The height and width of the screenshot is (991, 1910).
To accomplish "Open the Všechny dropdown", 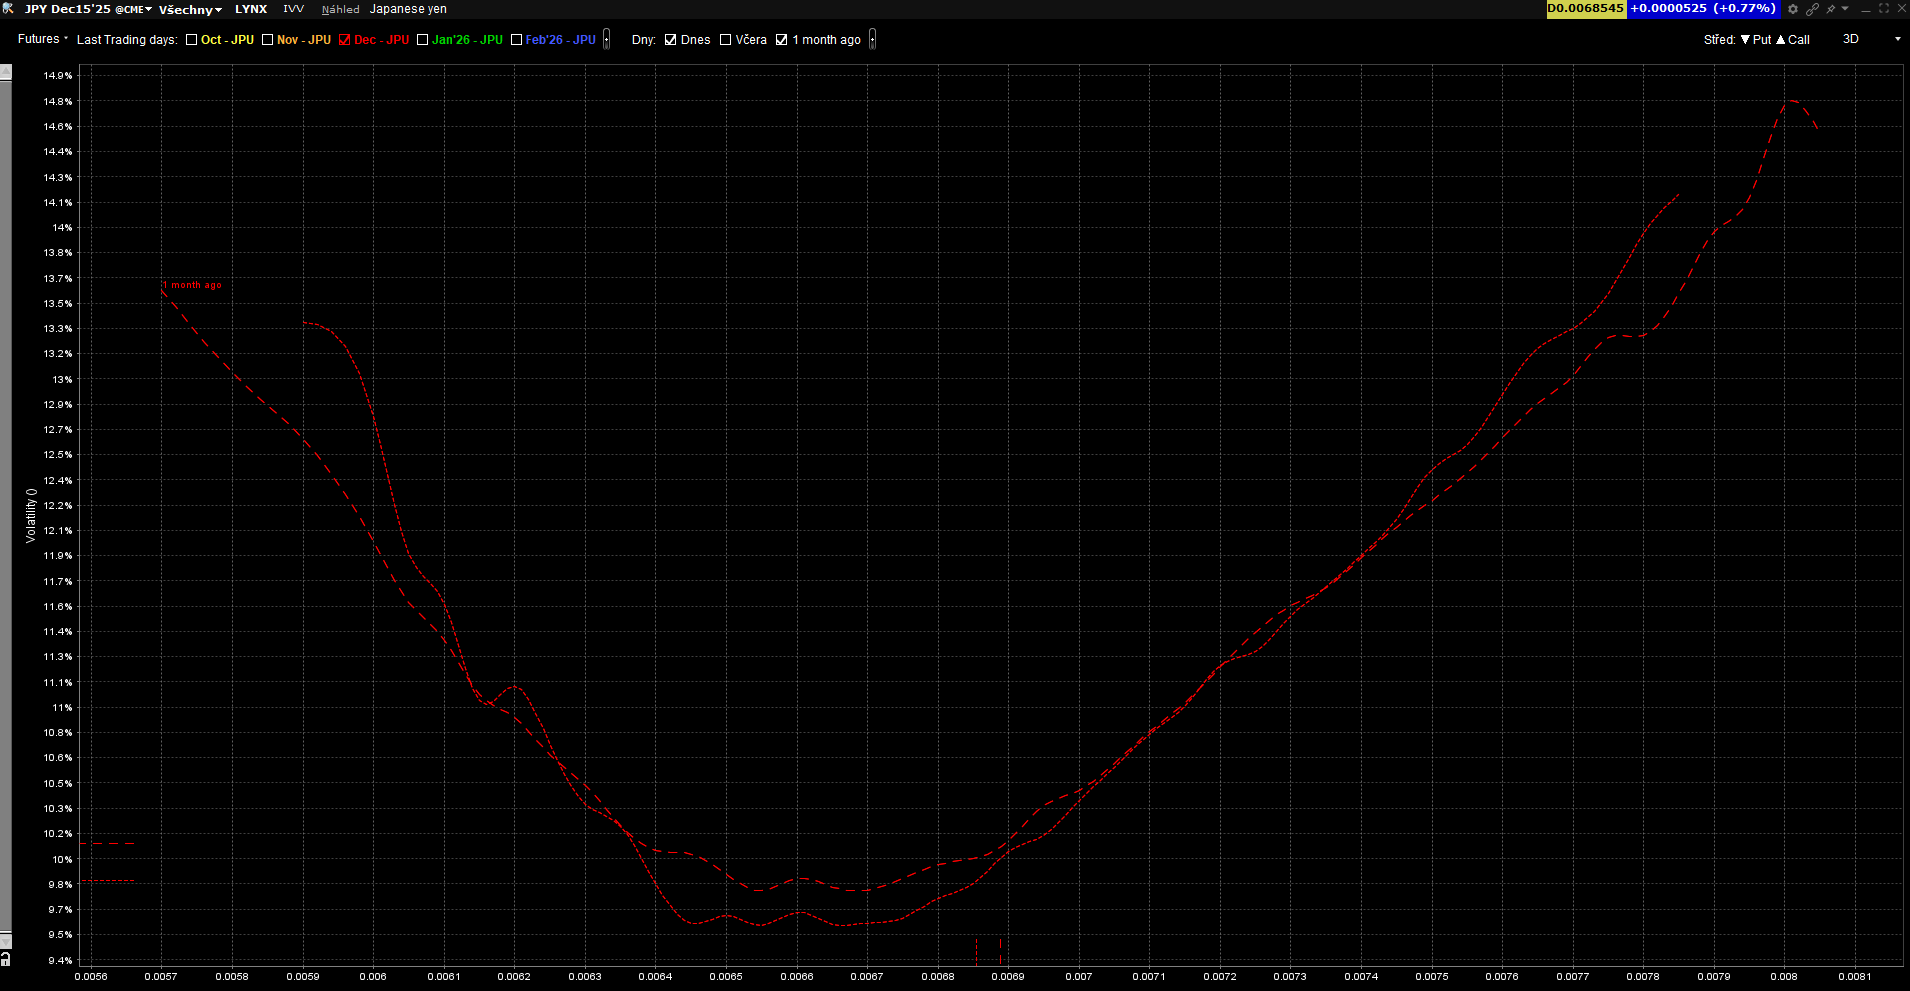I will click(x=190, y=9).
